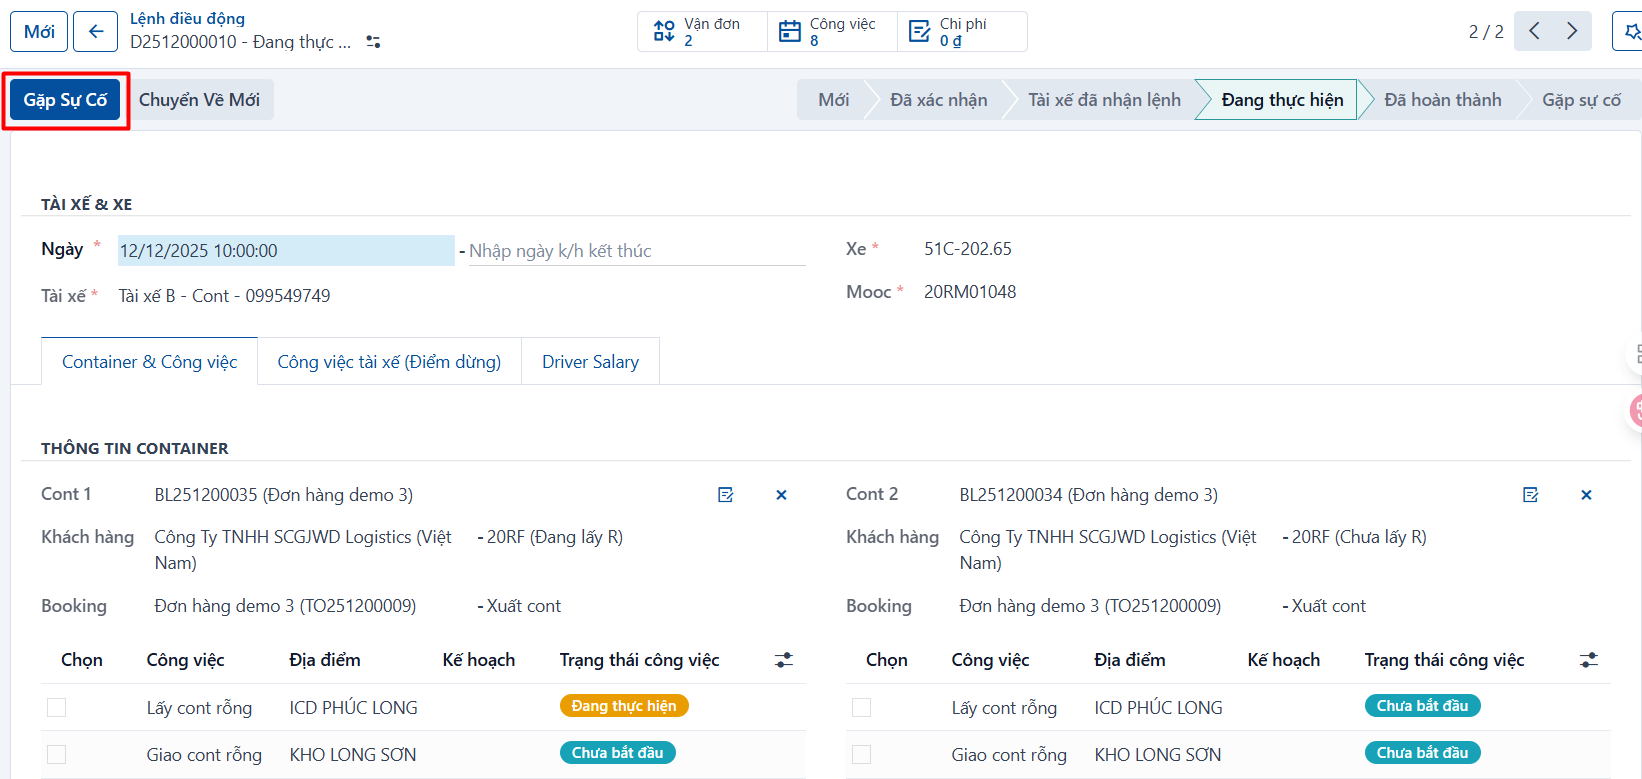Click the start date field 12/12/2025
This screenshot has width=1642, height=779.
coord(286,251)
